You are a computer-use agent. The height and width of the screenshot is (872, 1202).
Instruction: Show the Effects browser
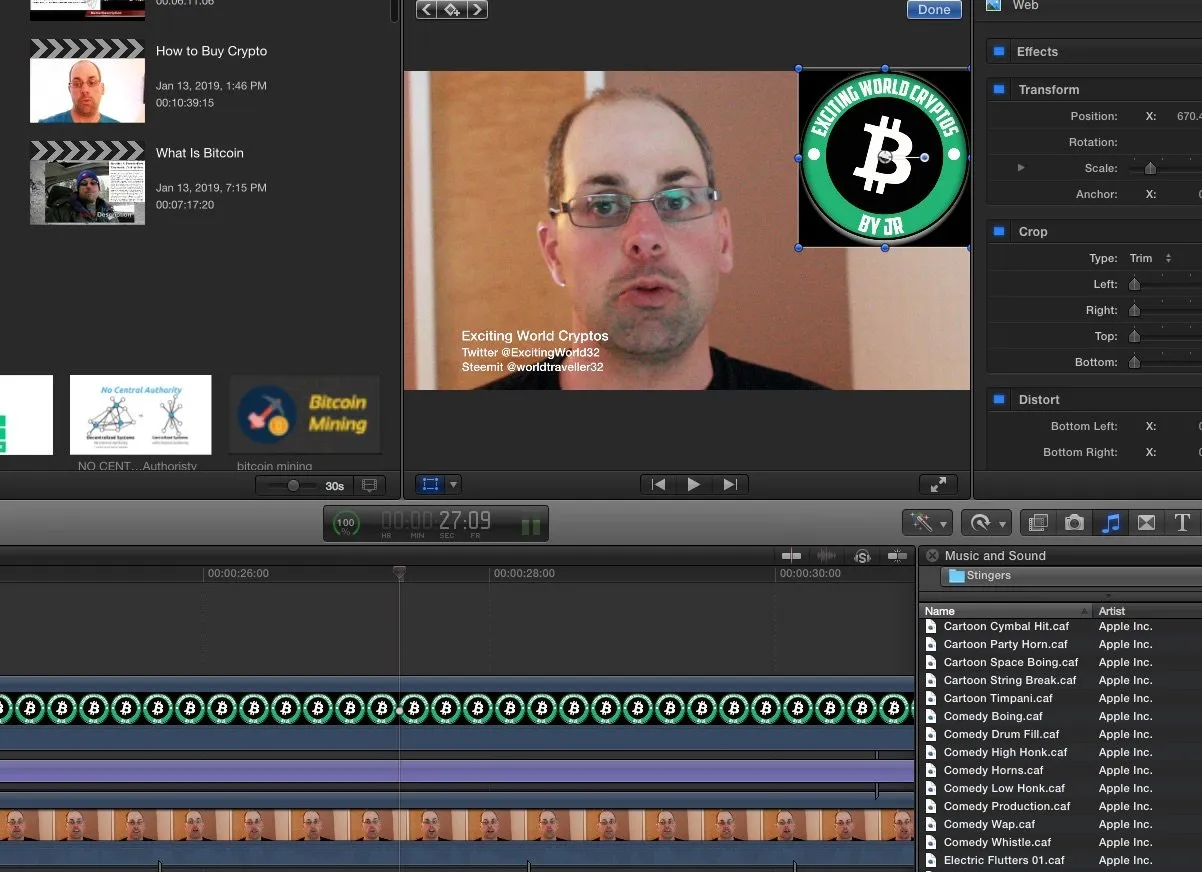(1038, 522)
